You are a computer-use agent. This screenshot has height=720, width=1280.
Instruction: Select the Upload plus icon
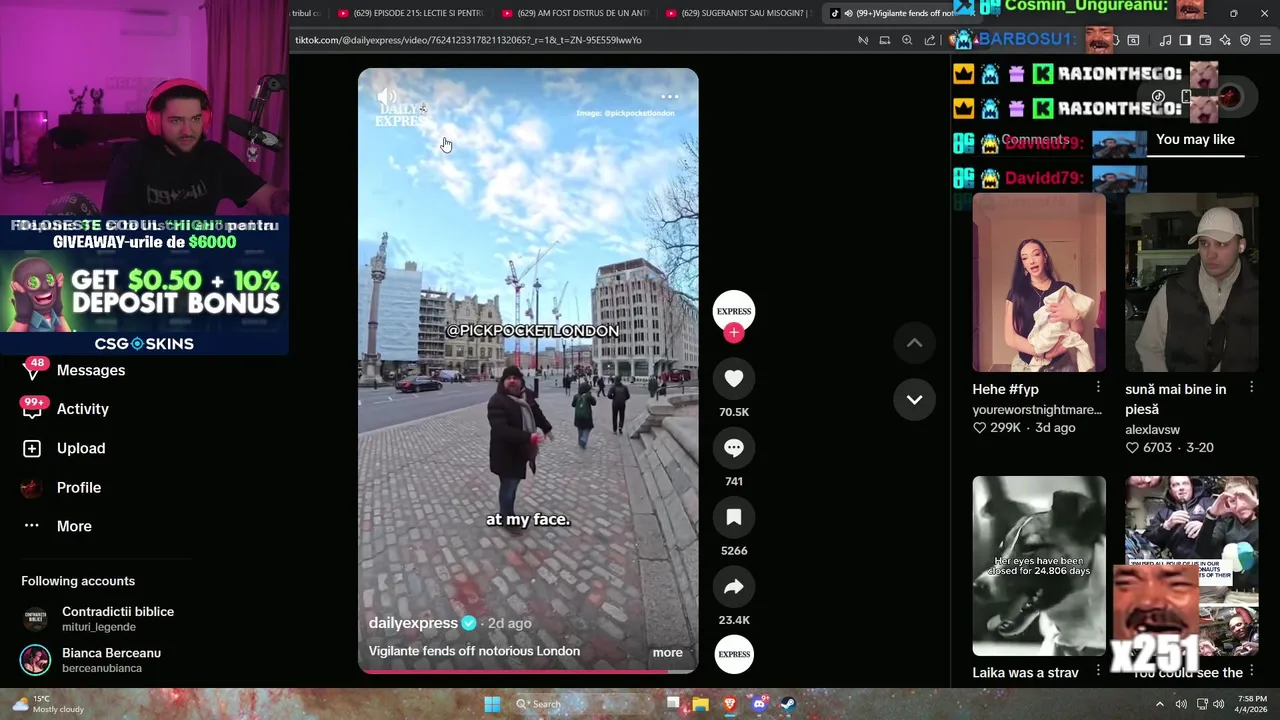(32, 449)
